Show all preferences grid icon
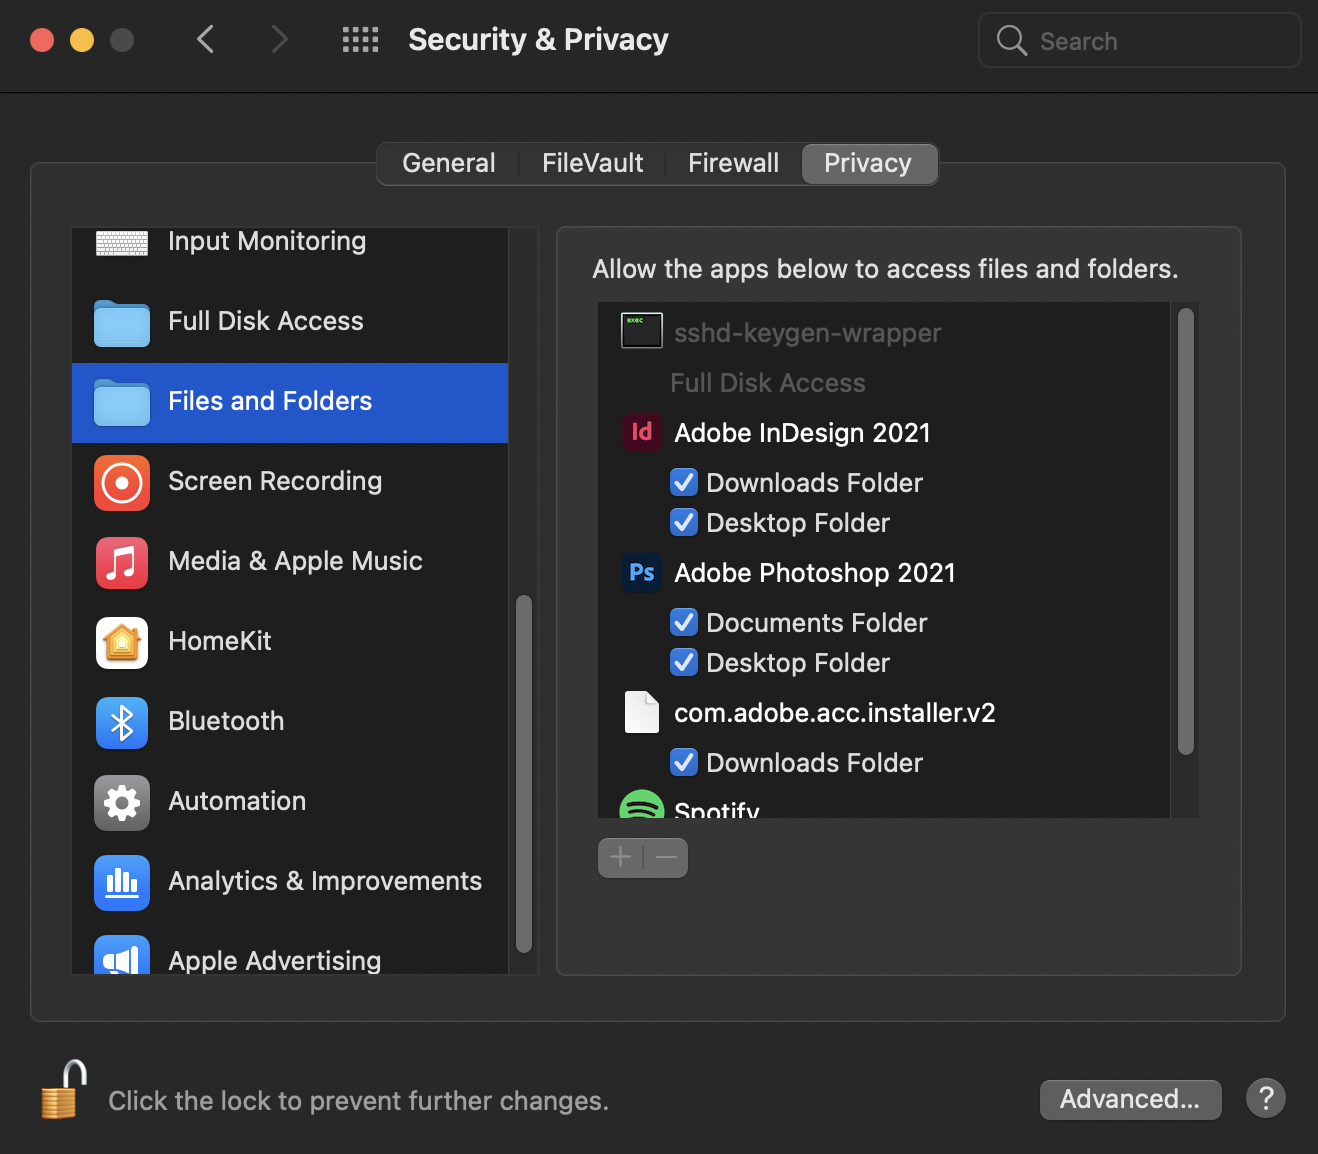 pyautogui.click(x=360, y=40)
